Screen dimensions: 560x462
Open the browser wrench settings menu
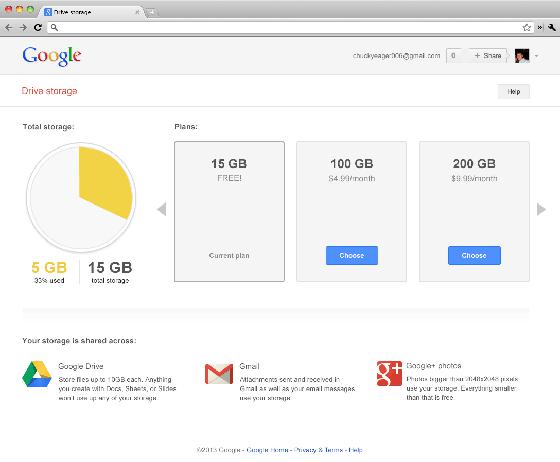[x=552, y=27]
